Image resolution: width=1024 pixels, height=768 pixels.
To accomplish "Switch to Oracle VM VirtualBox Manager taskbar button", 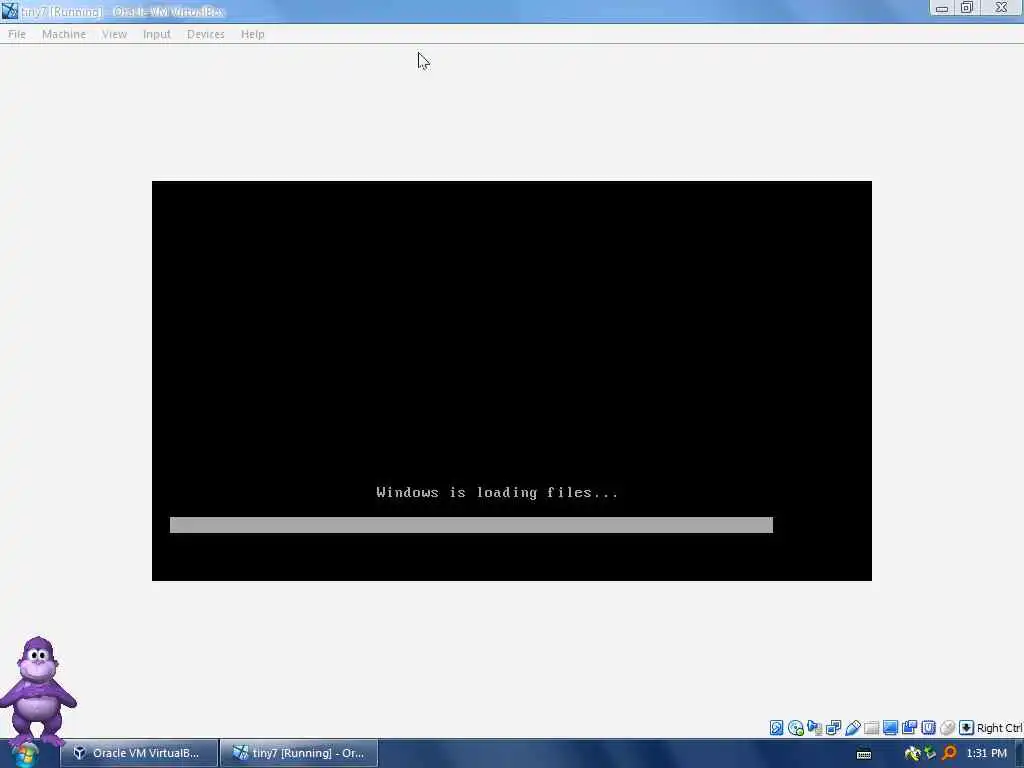I will coord(139,753).
